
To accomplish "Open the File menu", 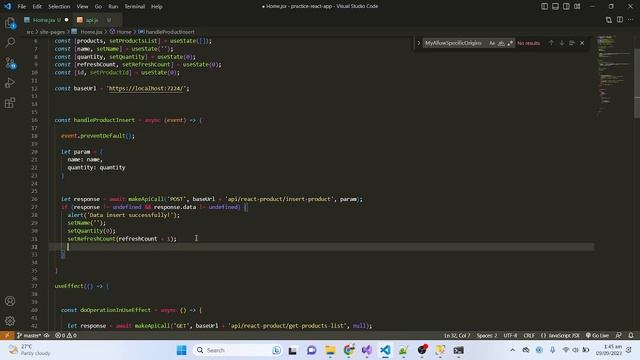I will pyautogui.click(x=22, y=7).
